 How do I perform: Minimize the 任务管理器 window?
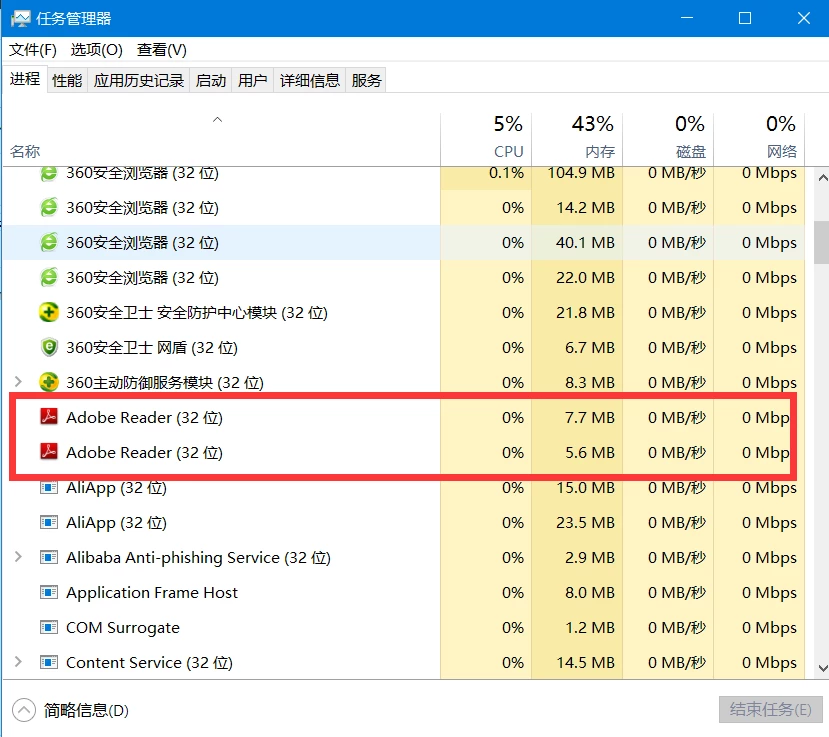[687, 18]
